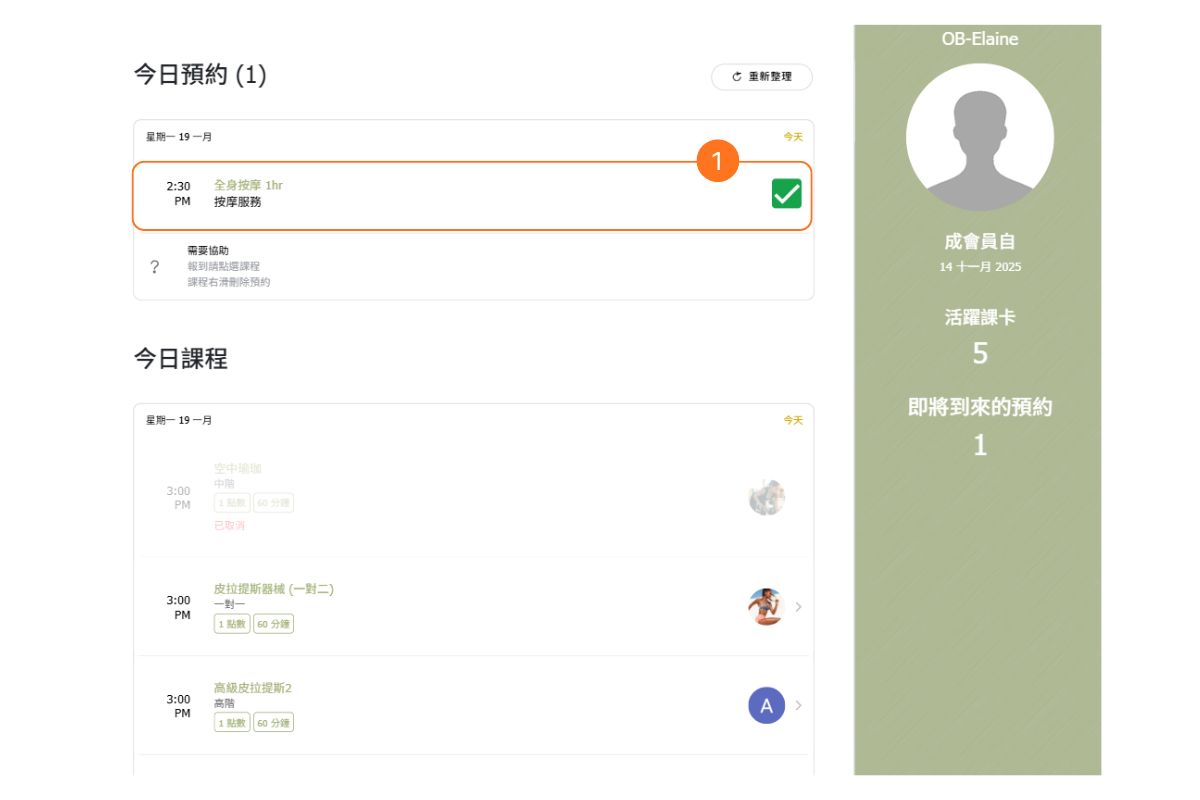Image resolution: width=1200 pixels, height=800 pixels.
Task: Expand 皮拉提斯器械 (一對二) class via chevron
Action: [798, 606]
